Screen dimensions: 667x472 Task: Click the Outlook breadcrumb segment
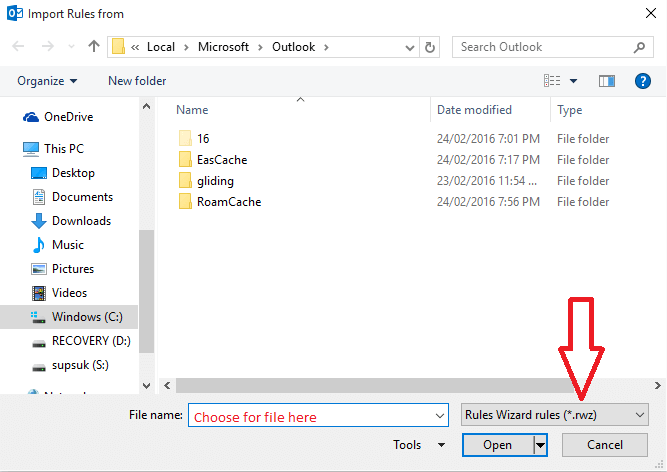[x=294, y=47]
